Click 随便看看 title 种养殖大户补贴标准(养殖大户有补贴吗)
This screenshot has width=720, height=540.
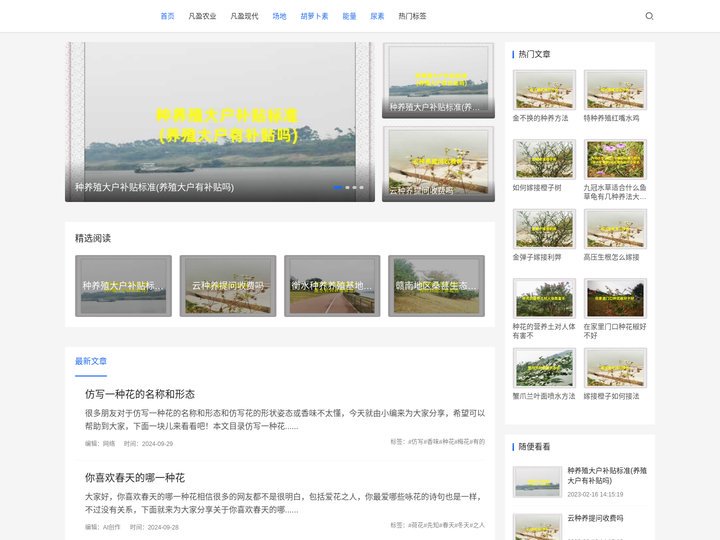pos(607,475)
